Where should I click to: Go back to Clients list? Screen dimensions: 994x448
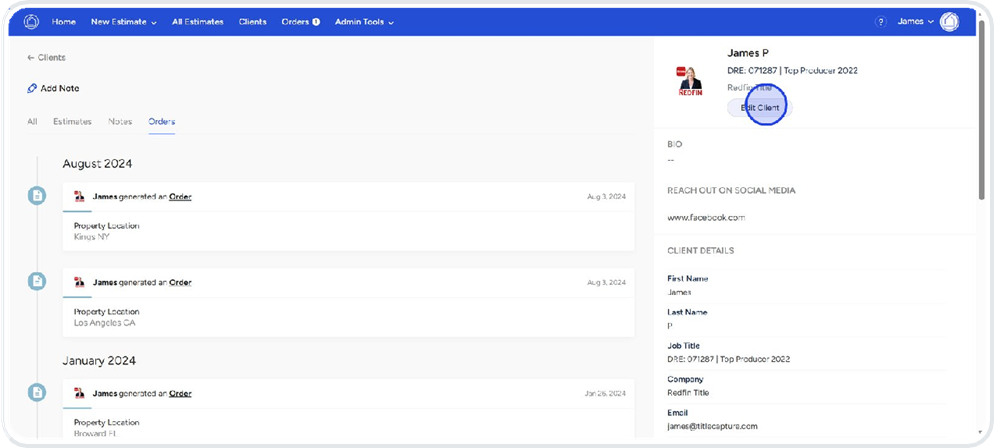coord(46,58)
